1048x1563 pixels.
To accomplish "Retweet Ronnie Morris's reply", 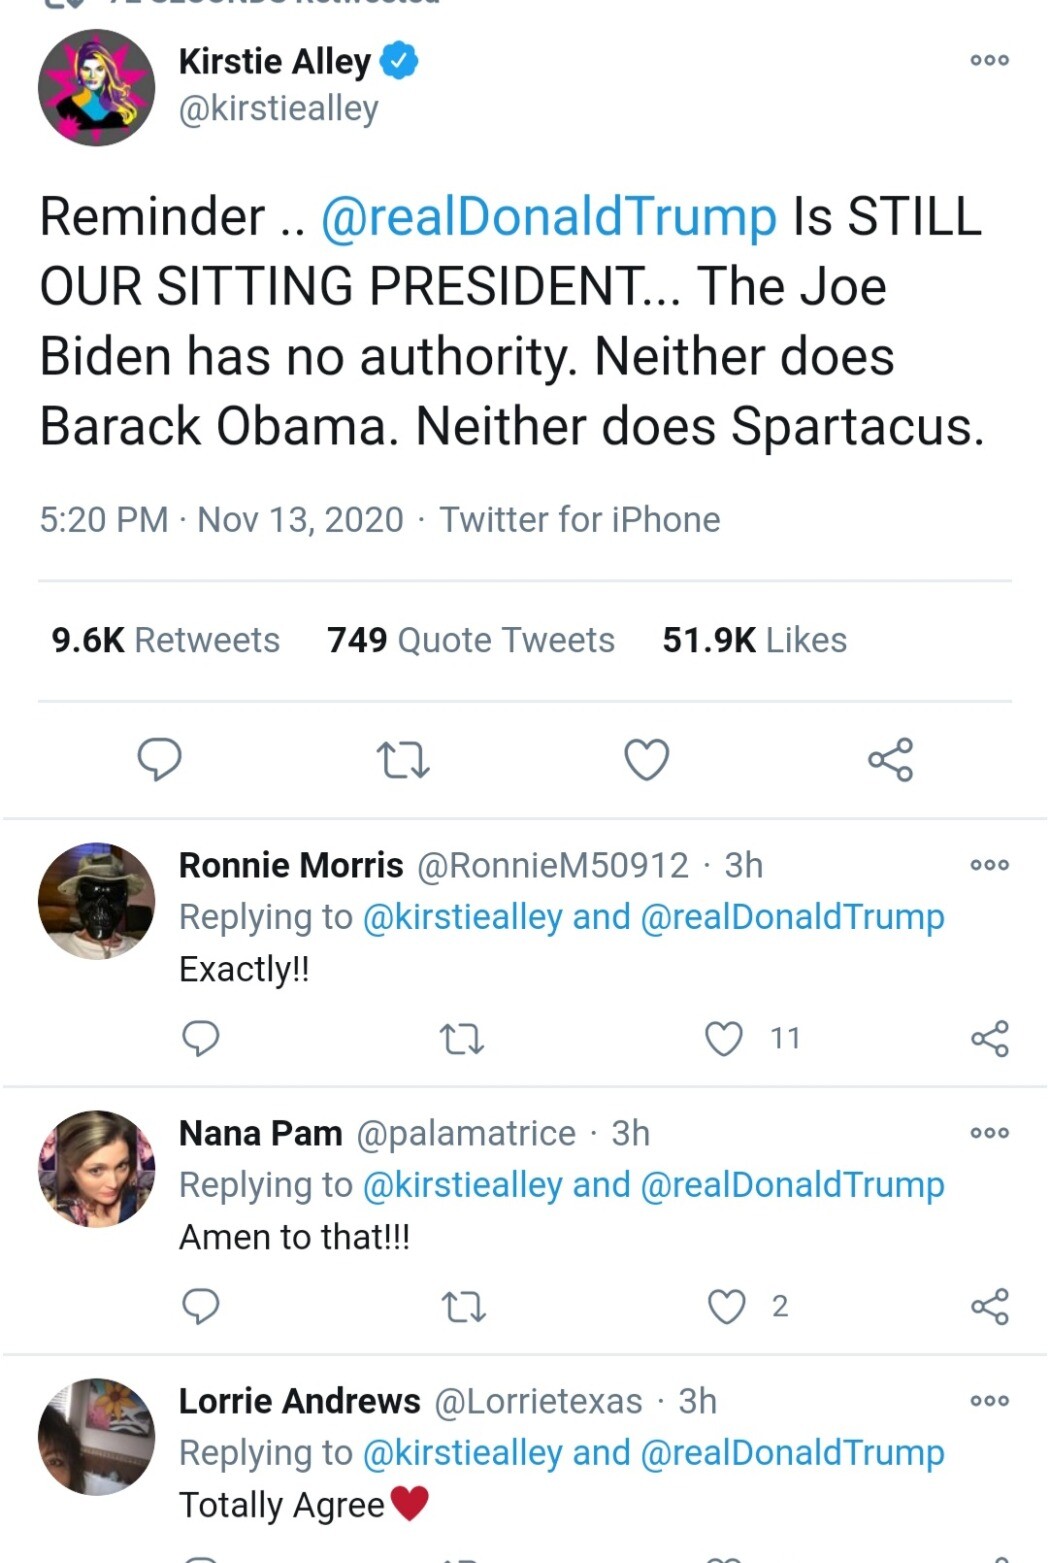I will click(462, 1039).
